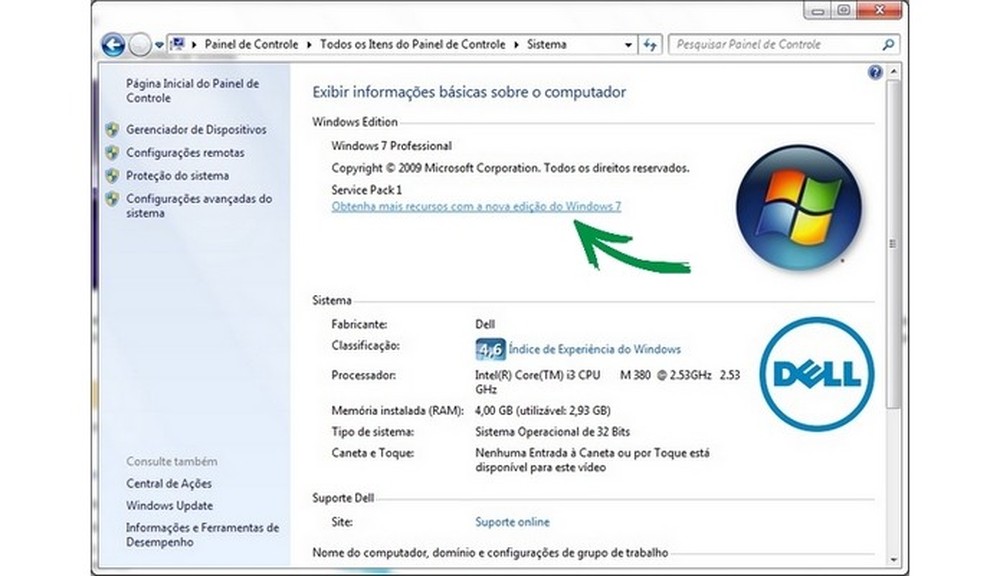Click the refresh arrow icon in the address bar

tap(651, 44)
